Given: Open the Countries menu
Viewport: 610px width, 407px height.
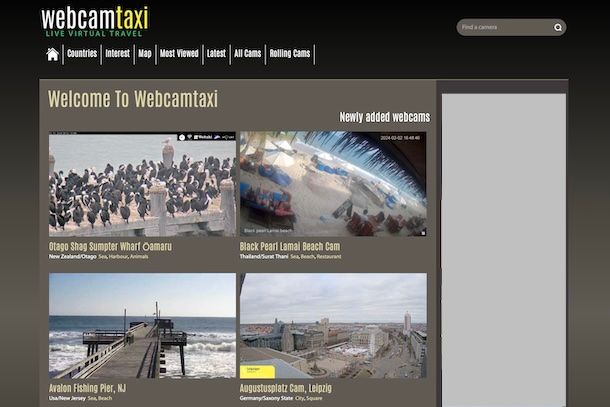Looking at the screenshot, I should click(82, 54).
